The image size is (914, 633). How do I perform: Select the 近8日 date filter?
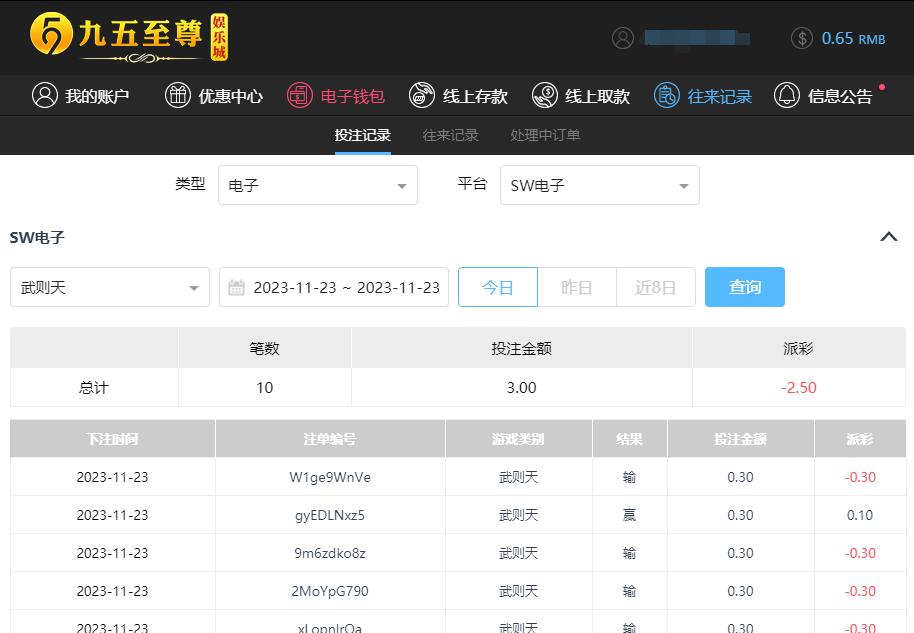656,287
